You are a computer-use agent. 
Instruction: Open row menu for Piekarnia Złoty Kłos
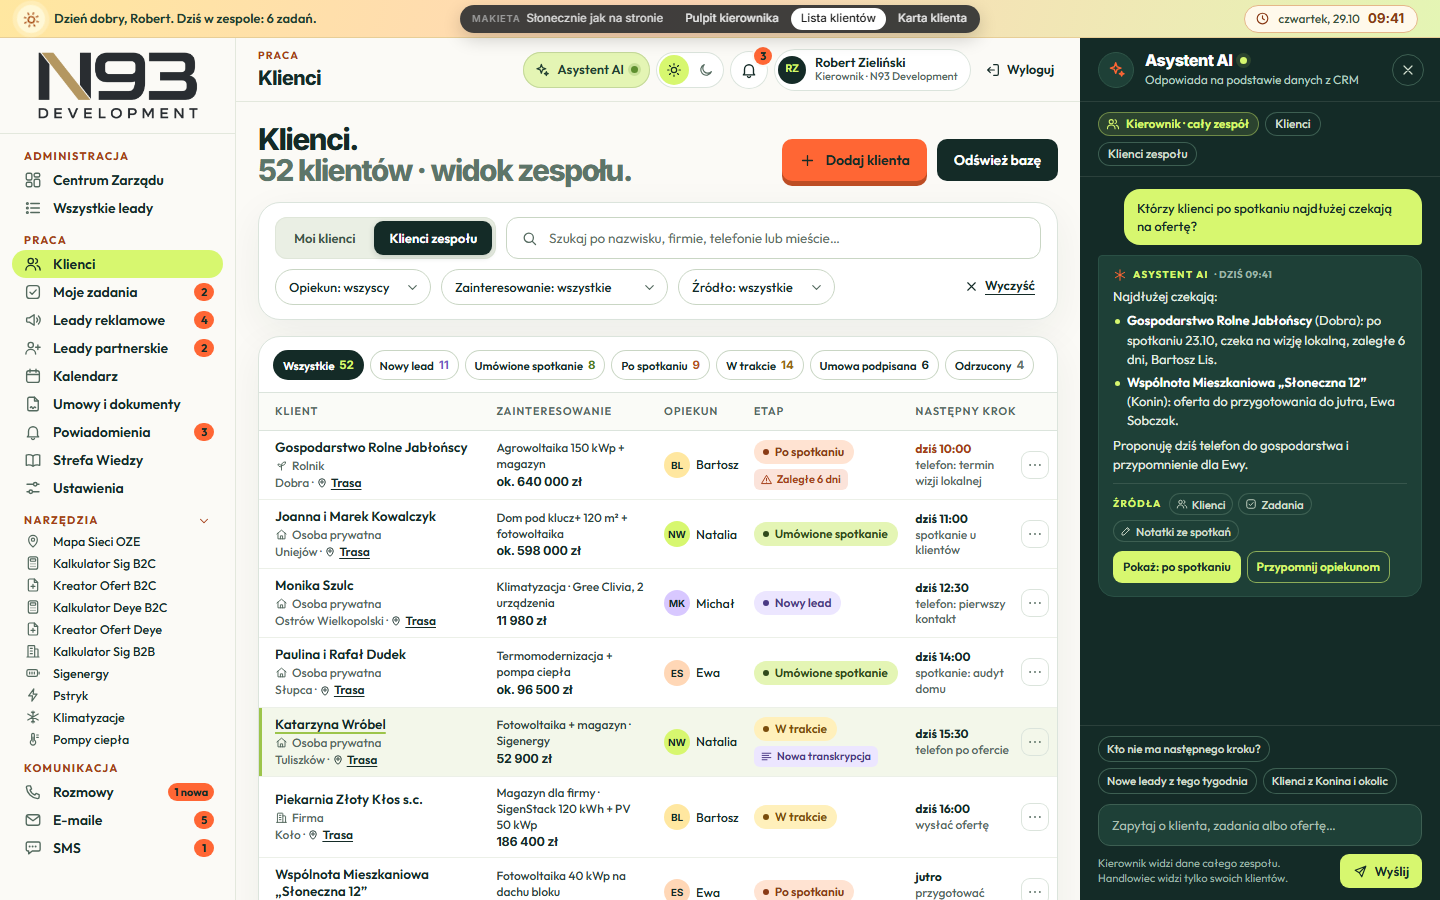(1035, 817)
